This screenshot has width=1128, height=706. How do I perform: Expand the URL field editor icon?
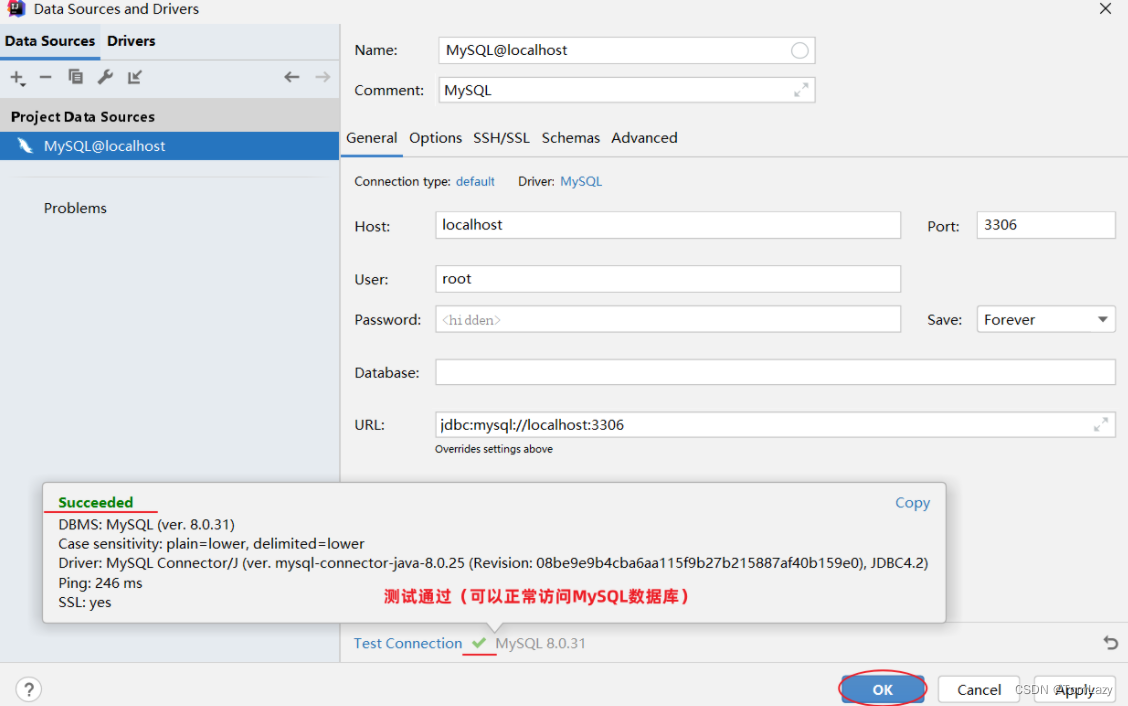point(1102,424)
